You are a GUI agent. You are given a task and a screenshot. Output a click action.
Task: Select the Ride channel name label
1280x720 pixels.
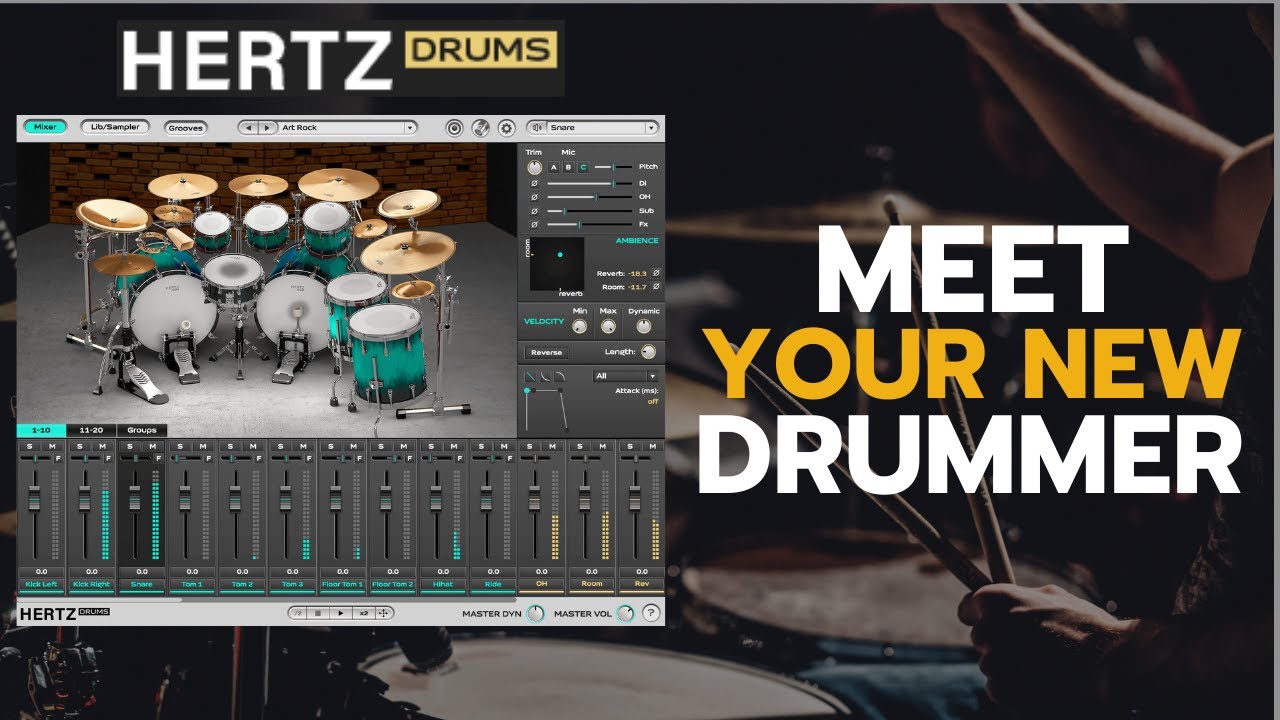point(492,584)
